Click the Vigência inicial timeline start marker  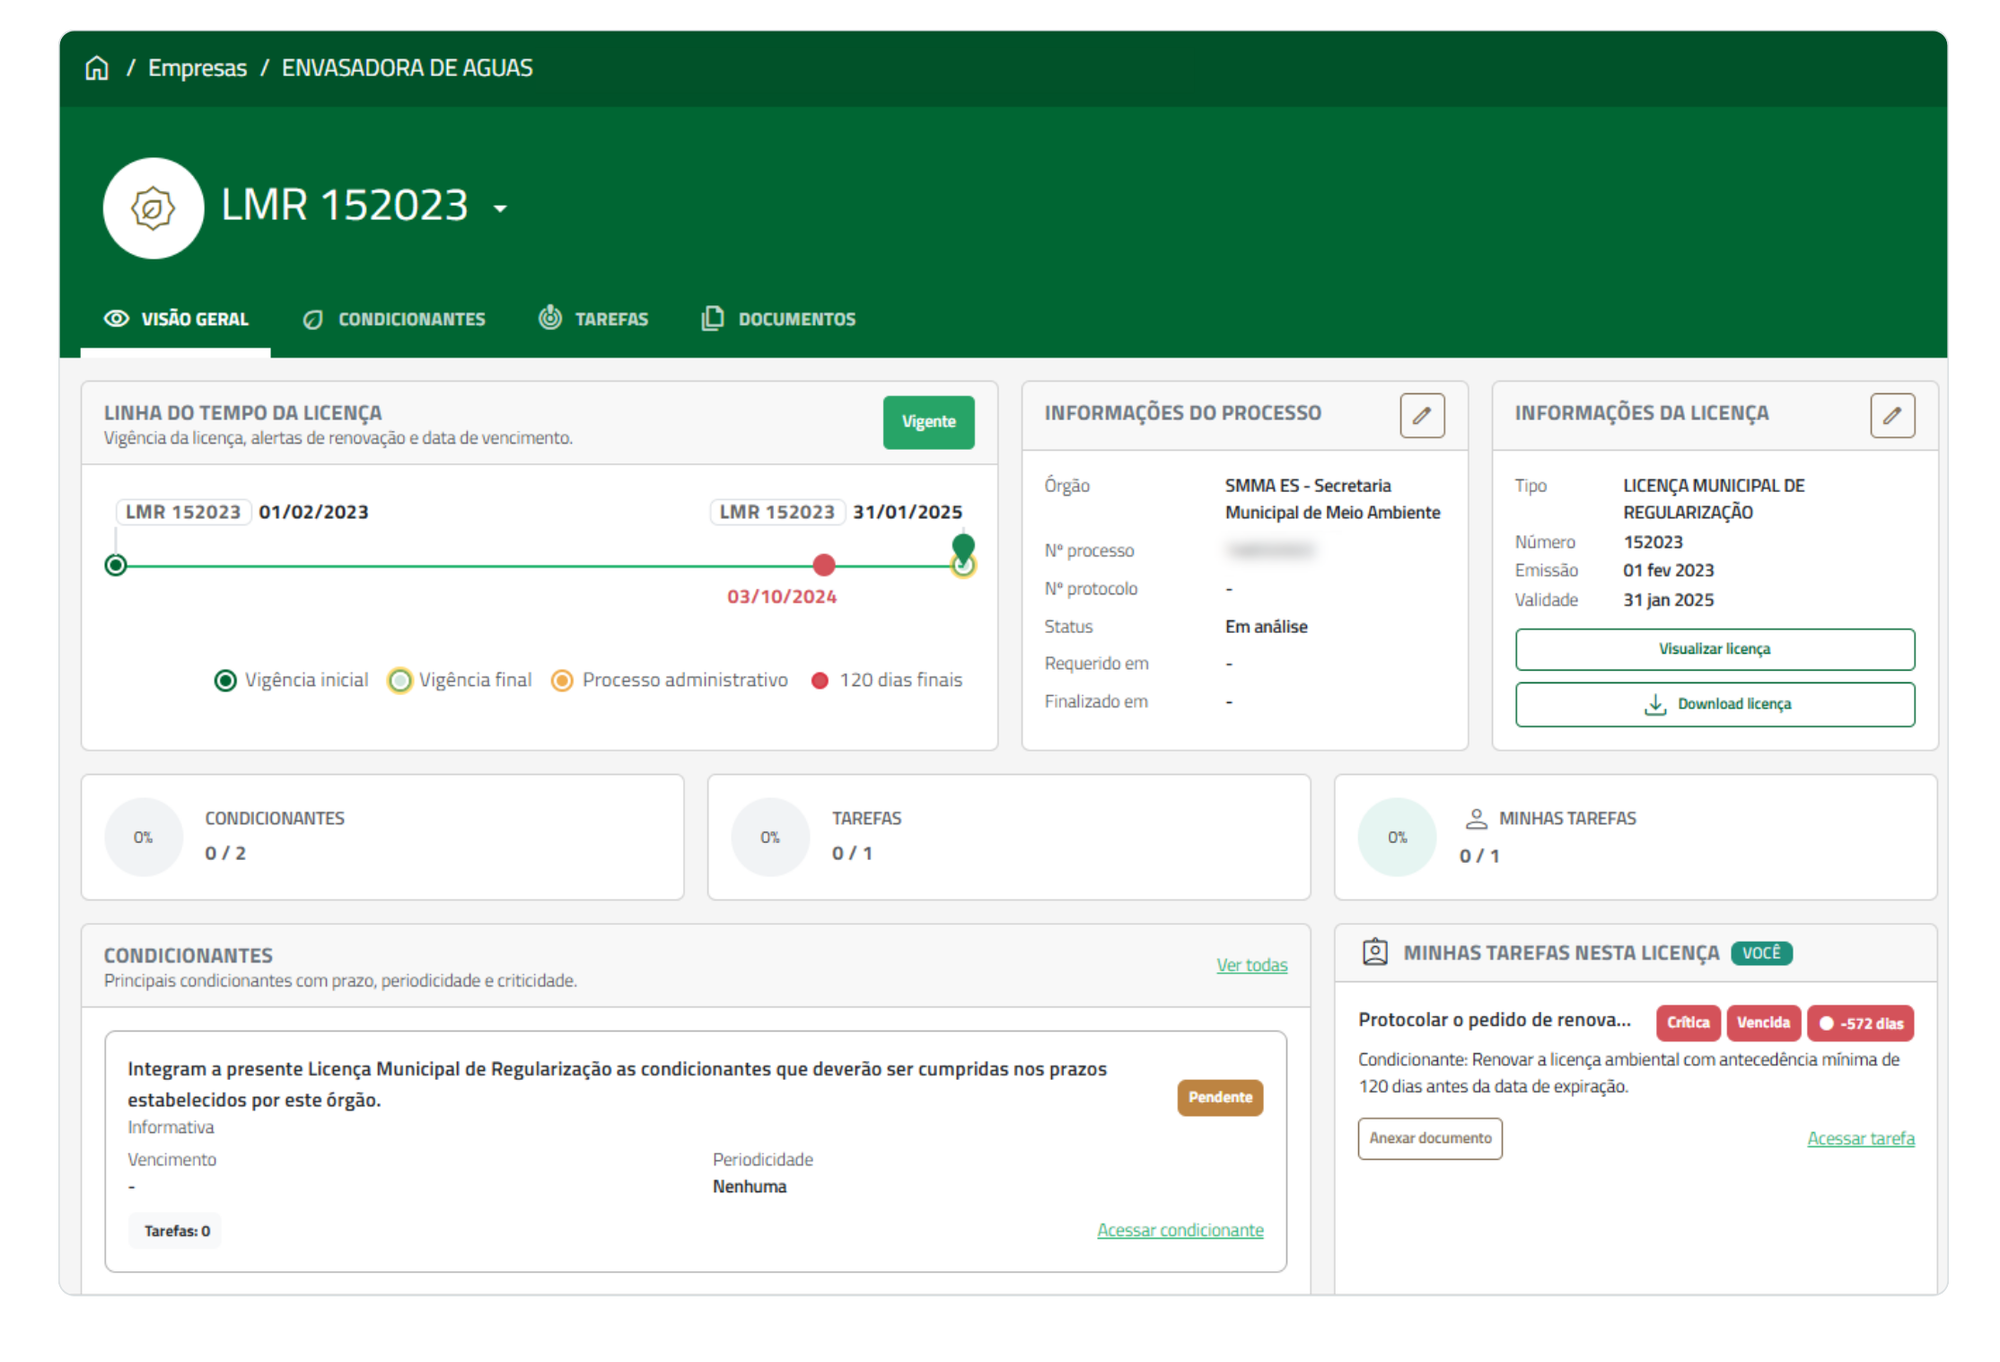pos(116,565)
